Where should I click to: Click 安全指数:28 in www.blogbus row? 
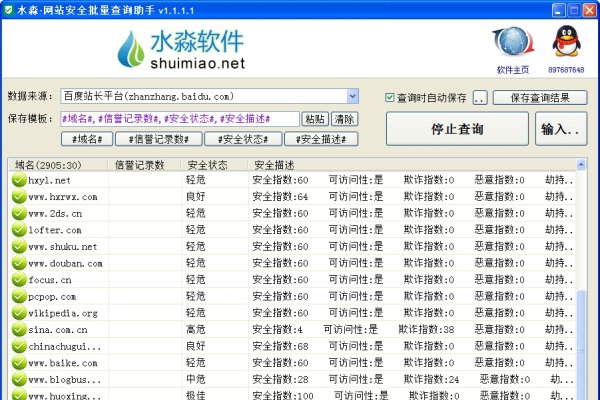280,380
